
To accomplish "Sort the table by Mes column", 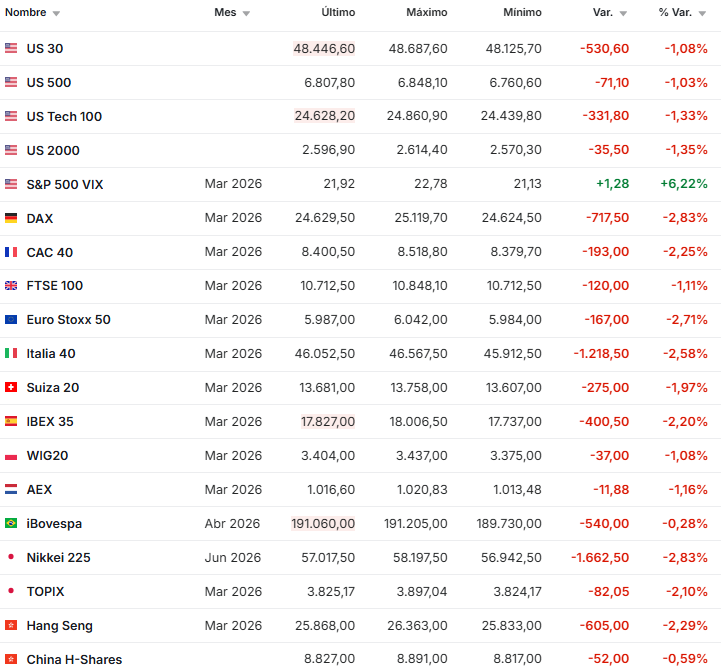I will pos(232,13).
